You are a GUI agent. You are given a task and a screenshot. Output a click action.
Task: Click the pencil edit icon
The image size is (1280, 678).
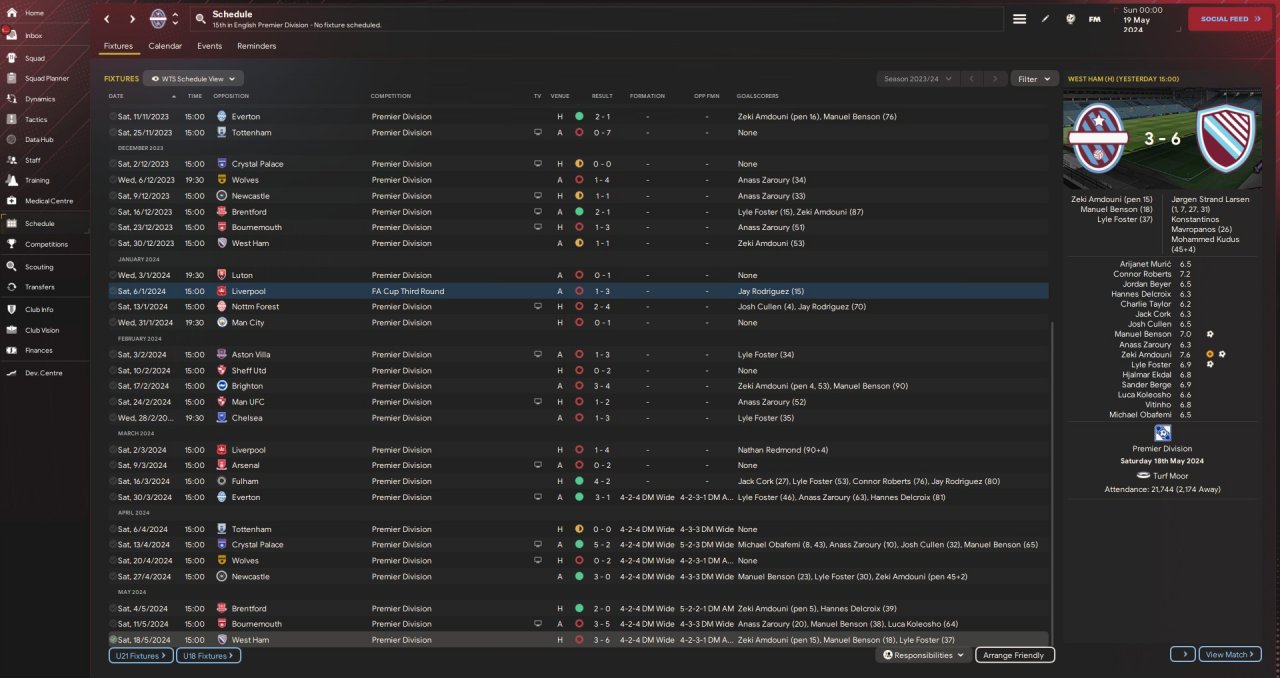(1046, 19)
